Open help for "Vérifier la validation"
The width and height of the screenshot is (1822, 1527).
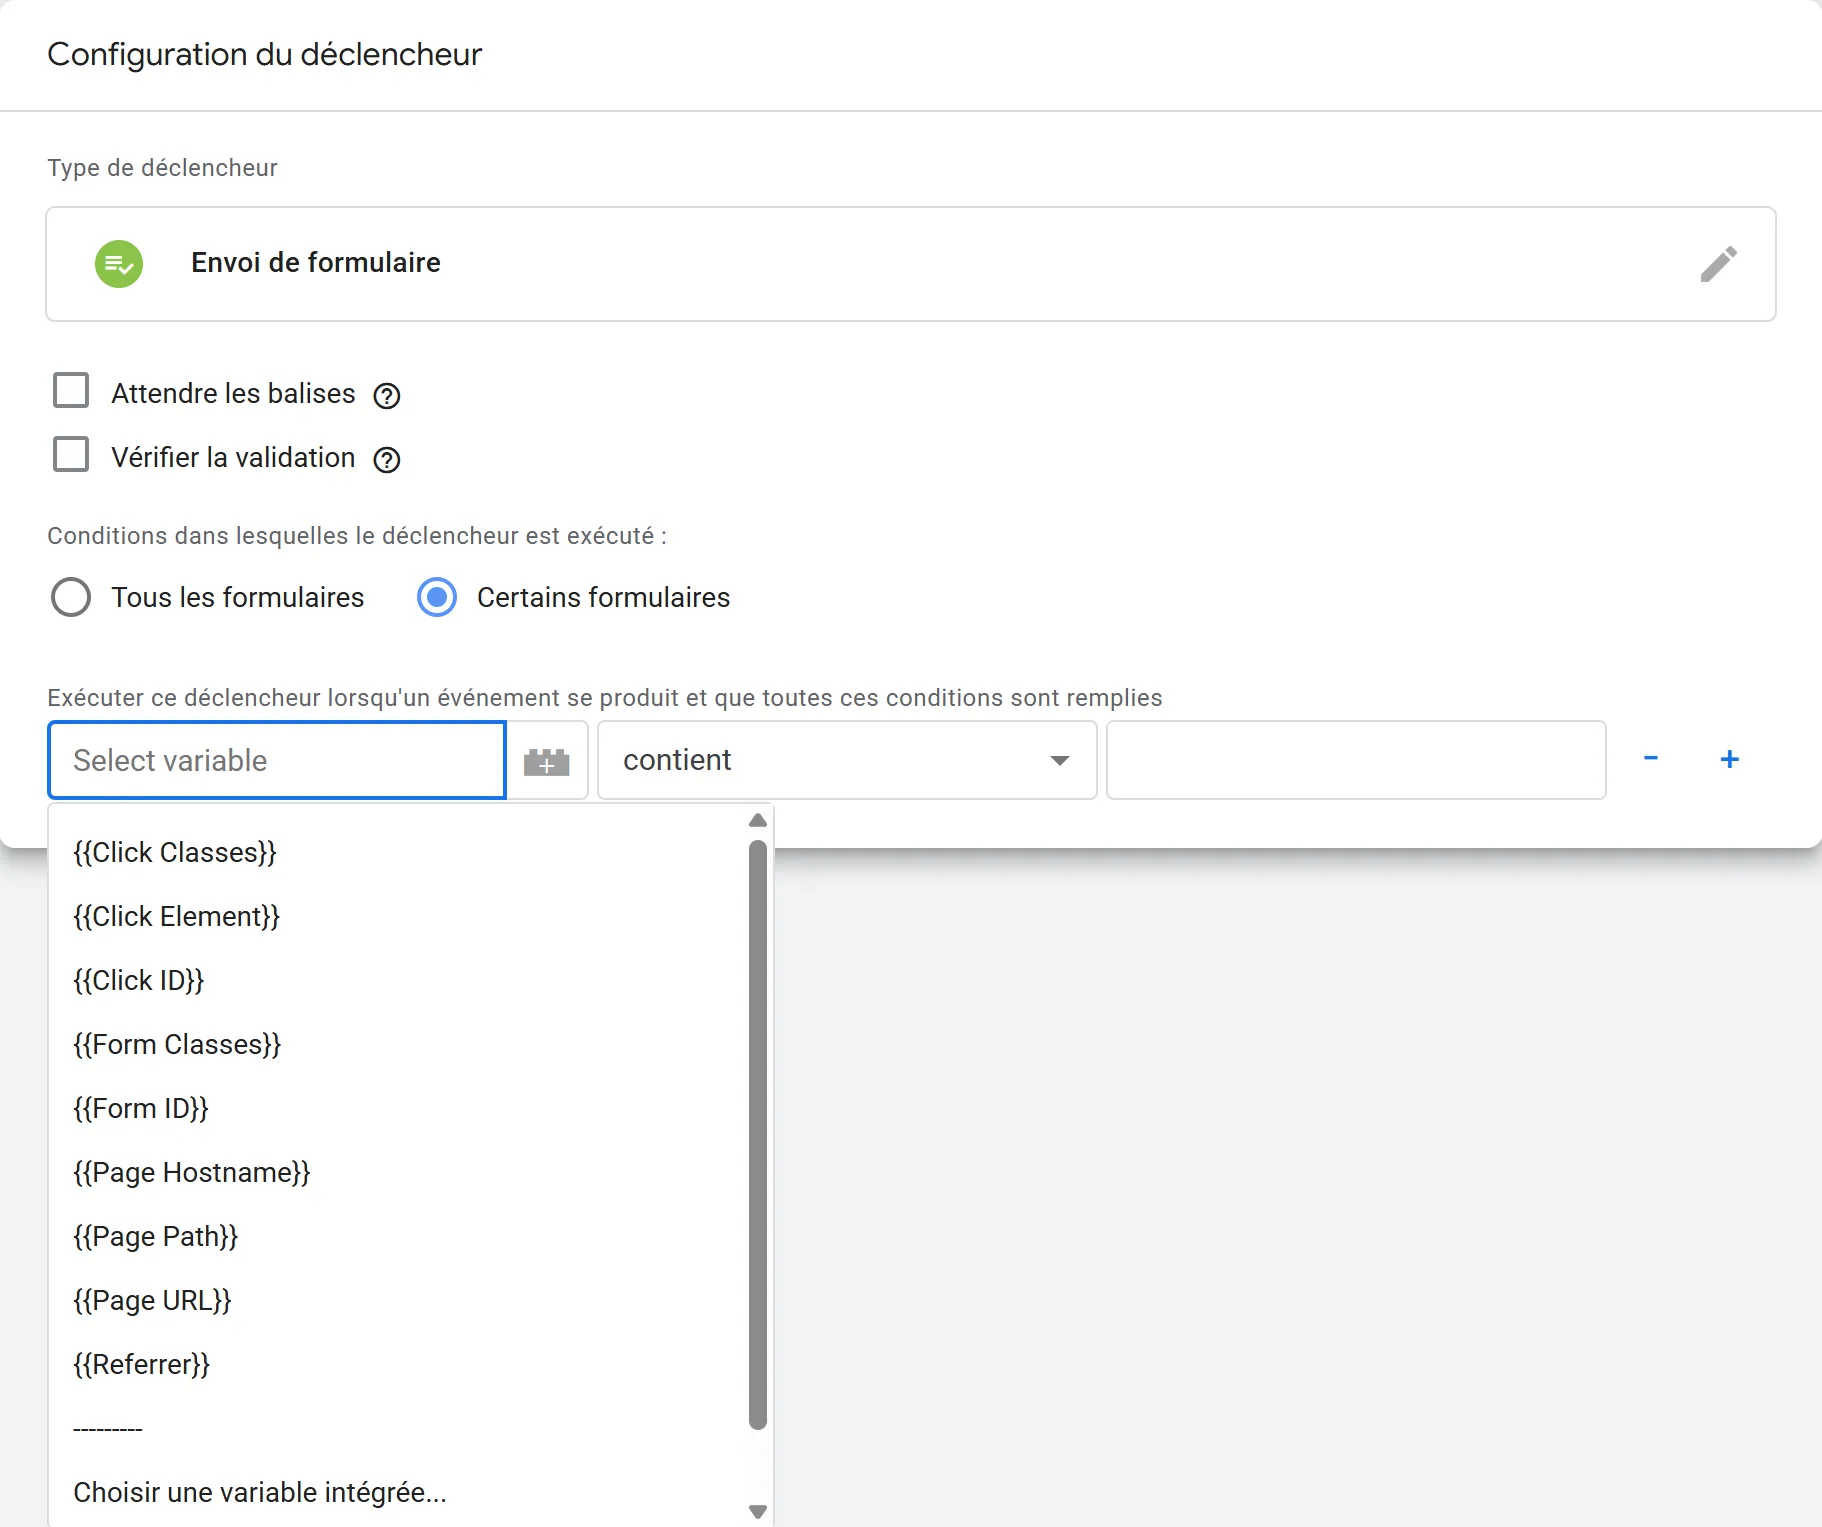point(386,460)
